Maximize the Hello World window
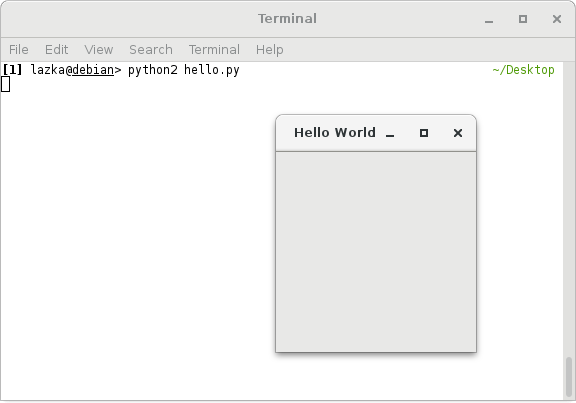This screenshot has height=403, width=576. coord(424,133)
